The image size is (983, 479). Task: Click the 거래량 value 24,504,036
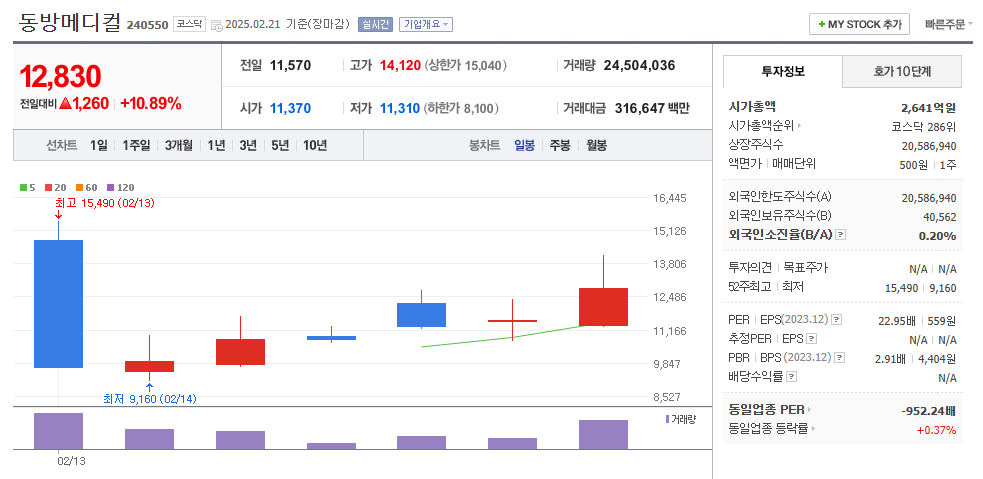(x=639, y=65)
